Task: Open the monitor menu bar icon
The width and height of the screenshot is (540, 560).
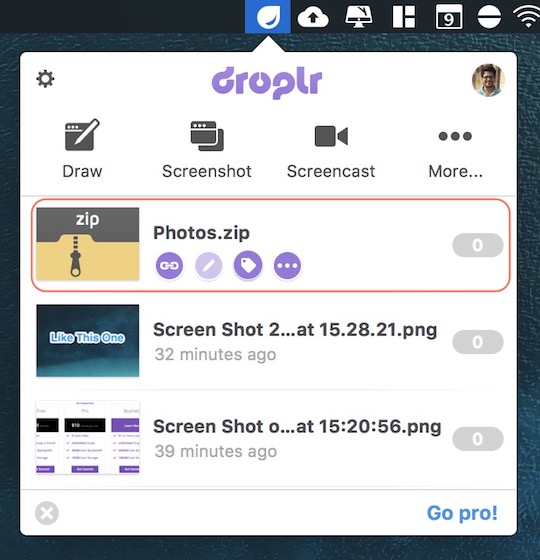Action: (x=359, y=16)
